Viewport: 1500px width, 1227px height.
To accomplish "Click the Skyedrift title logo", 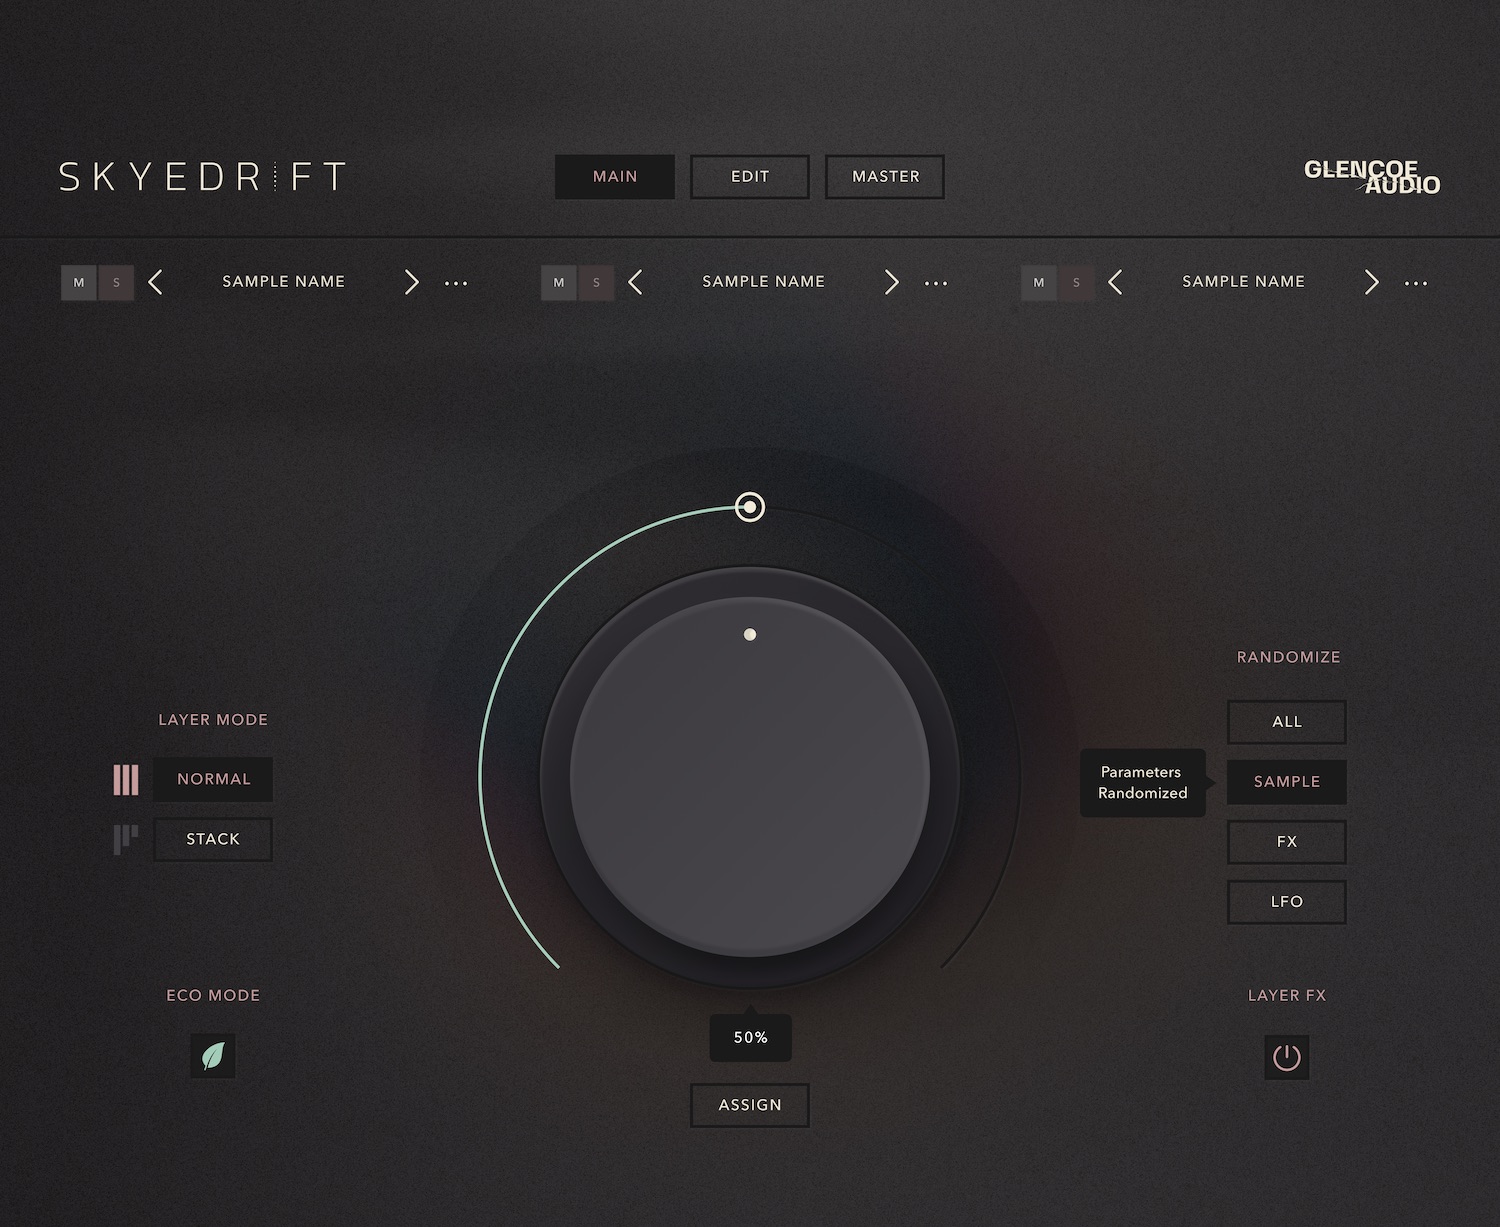I will 203,177.
